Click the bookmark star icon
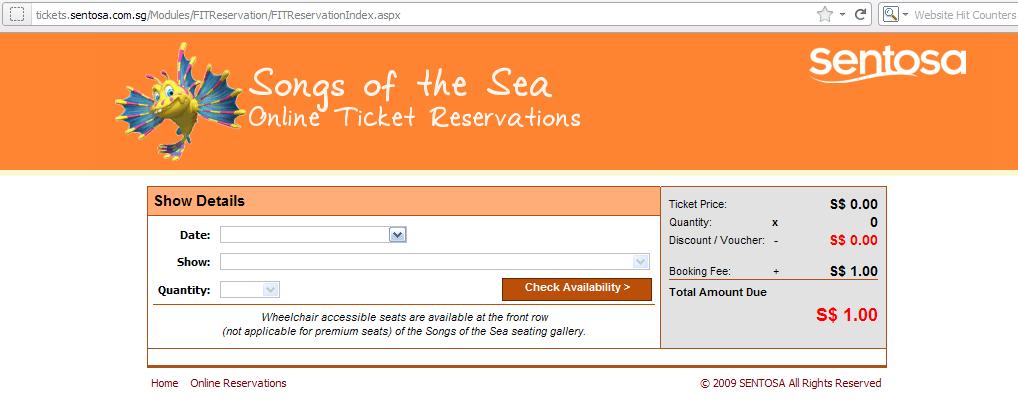This screenshot has width=1018, height=406. pos(825,14)
